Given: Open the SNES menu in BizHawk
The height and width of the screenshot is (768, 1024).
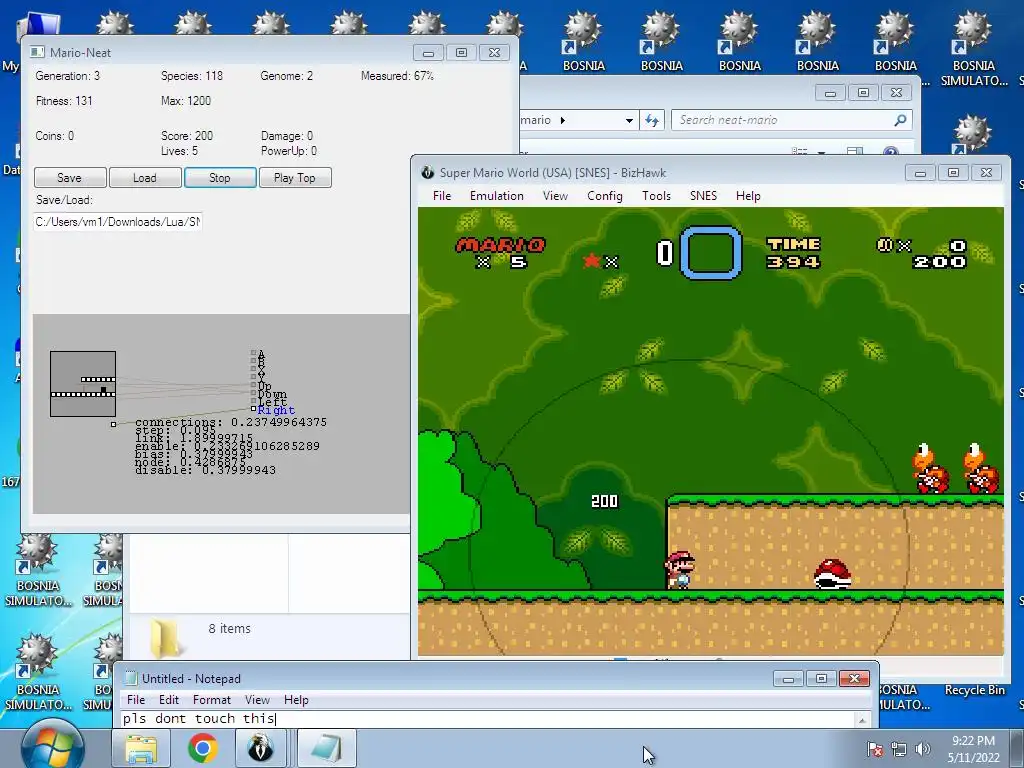Looking at the screenshot, I should (x=703, y=196).
